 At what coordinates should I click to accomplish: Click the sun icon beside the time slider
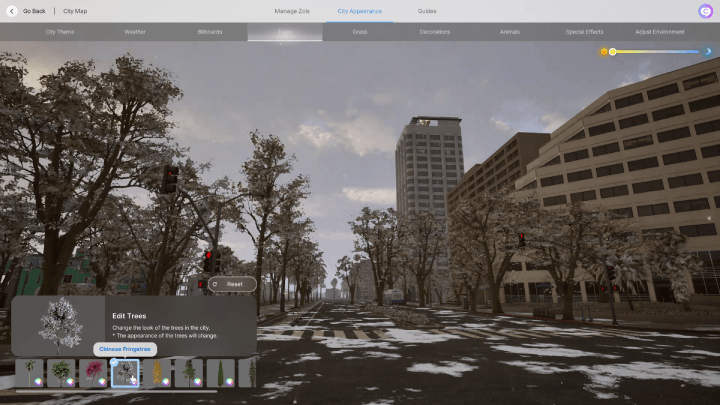click(604, 51)
